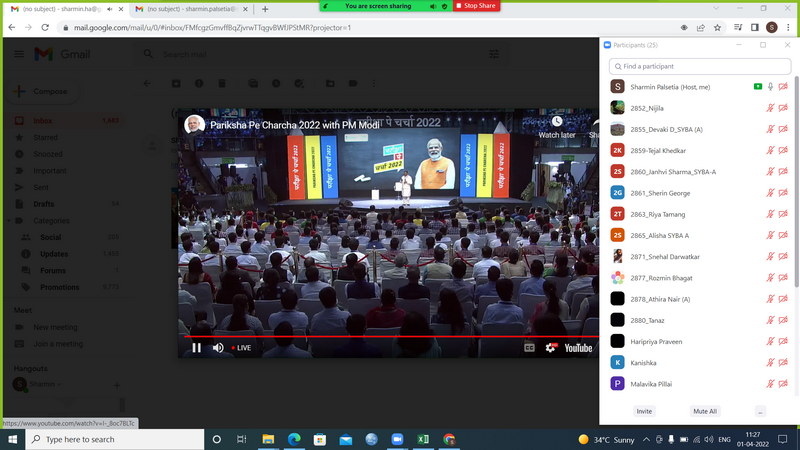
Task: Open Chrome side panel icon
Action: 755,28
